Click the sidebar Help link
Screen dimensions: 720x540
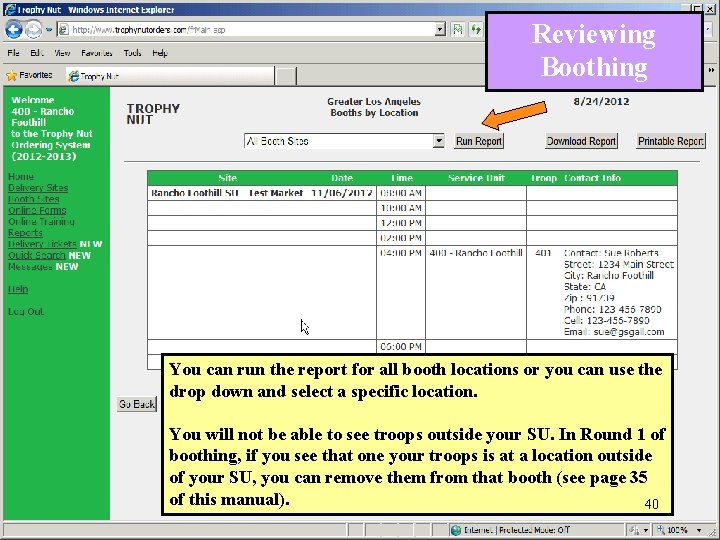click(18, 289)
